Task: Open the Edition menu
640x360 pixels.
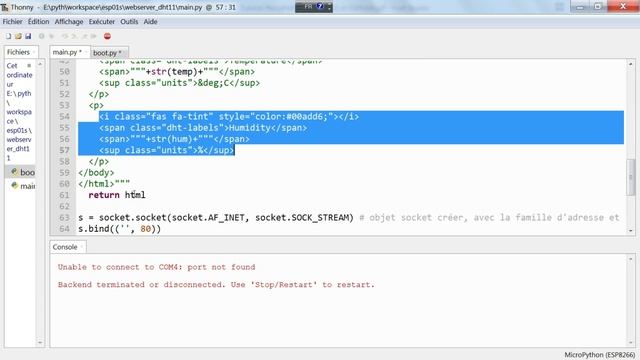Action: point(38,22)
